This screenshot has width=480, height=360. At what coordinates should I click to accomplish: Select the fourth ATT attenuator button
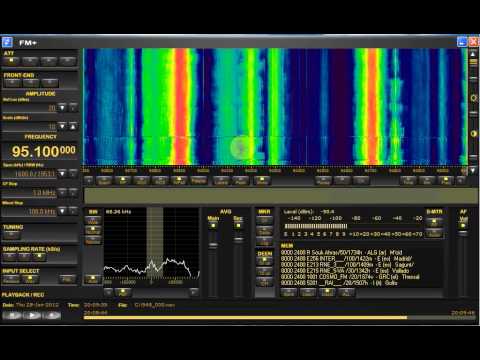click(68, 61)
